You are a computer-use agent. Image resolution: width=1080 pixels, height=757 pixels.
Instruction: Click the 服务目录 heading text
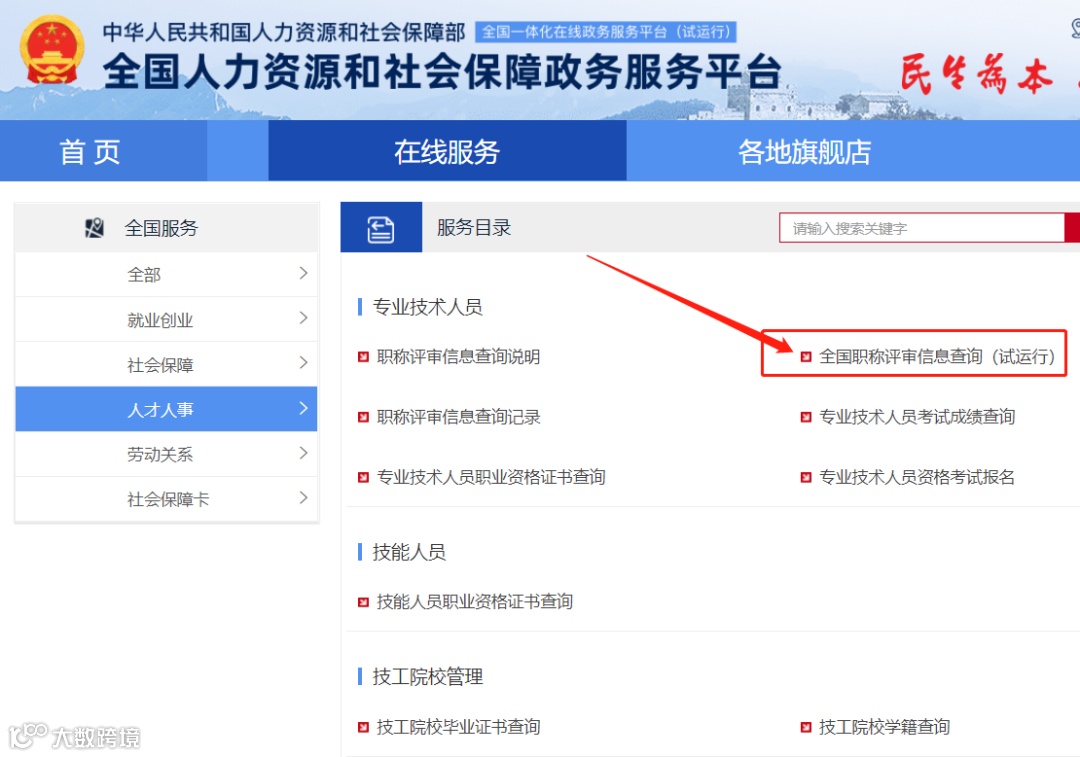[x=474, y=228]
